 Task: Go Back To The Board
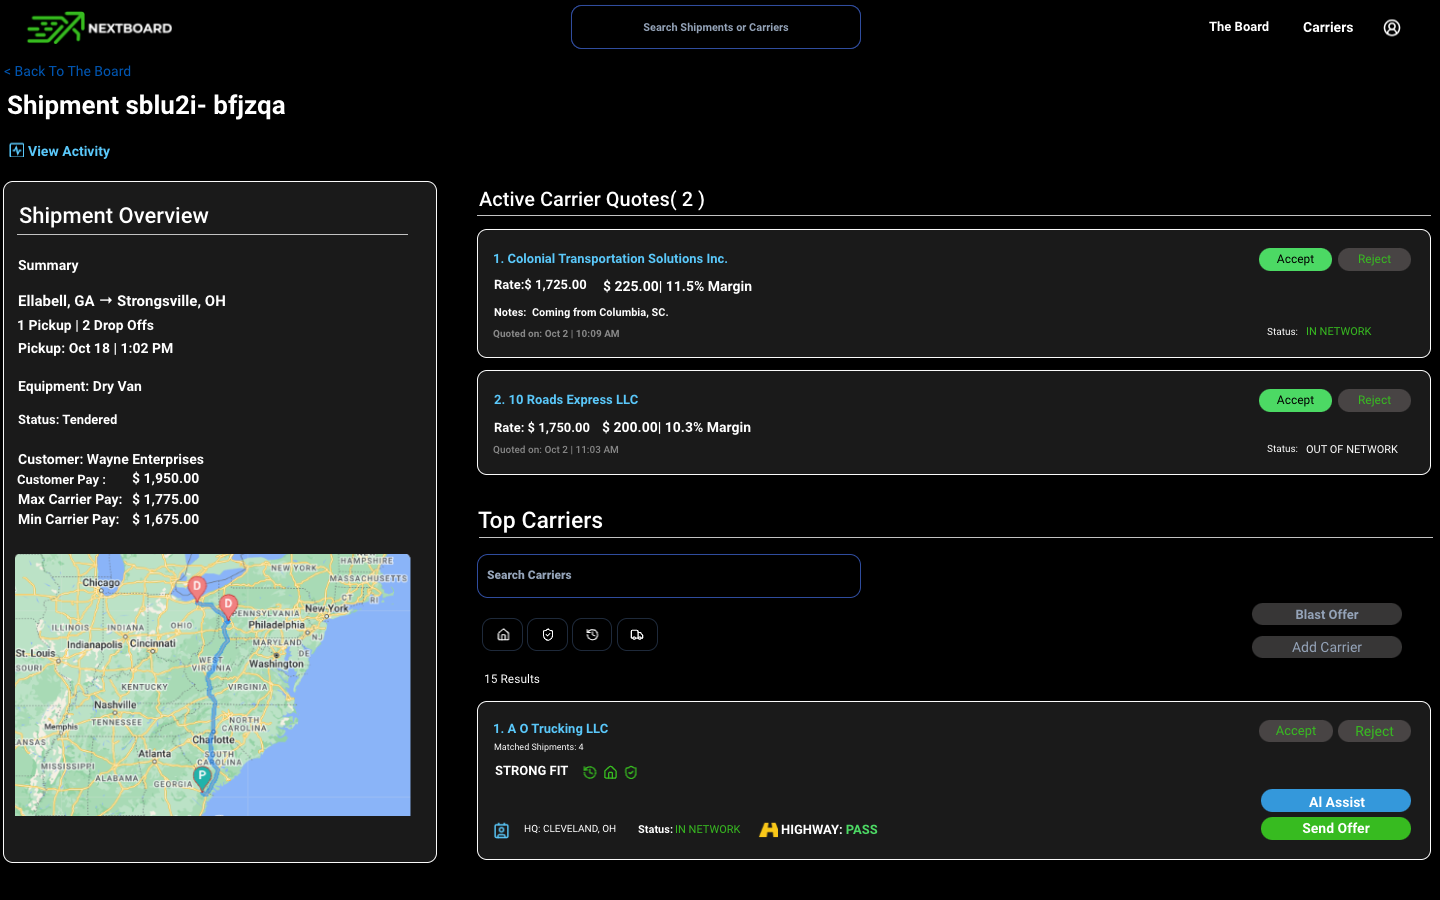[x=68, y=71]
